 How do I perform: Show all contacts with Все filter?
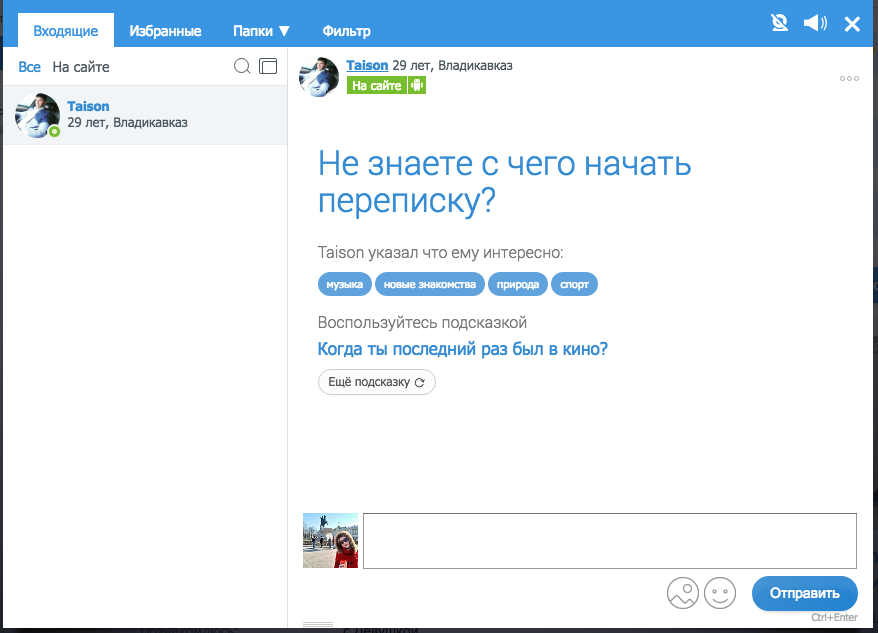[29, 67]
